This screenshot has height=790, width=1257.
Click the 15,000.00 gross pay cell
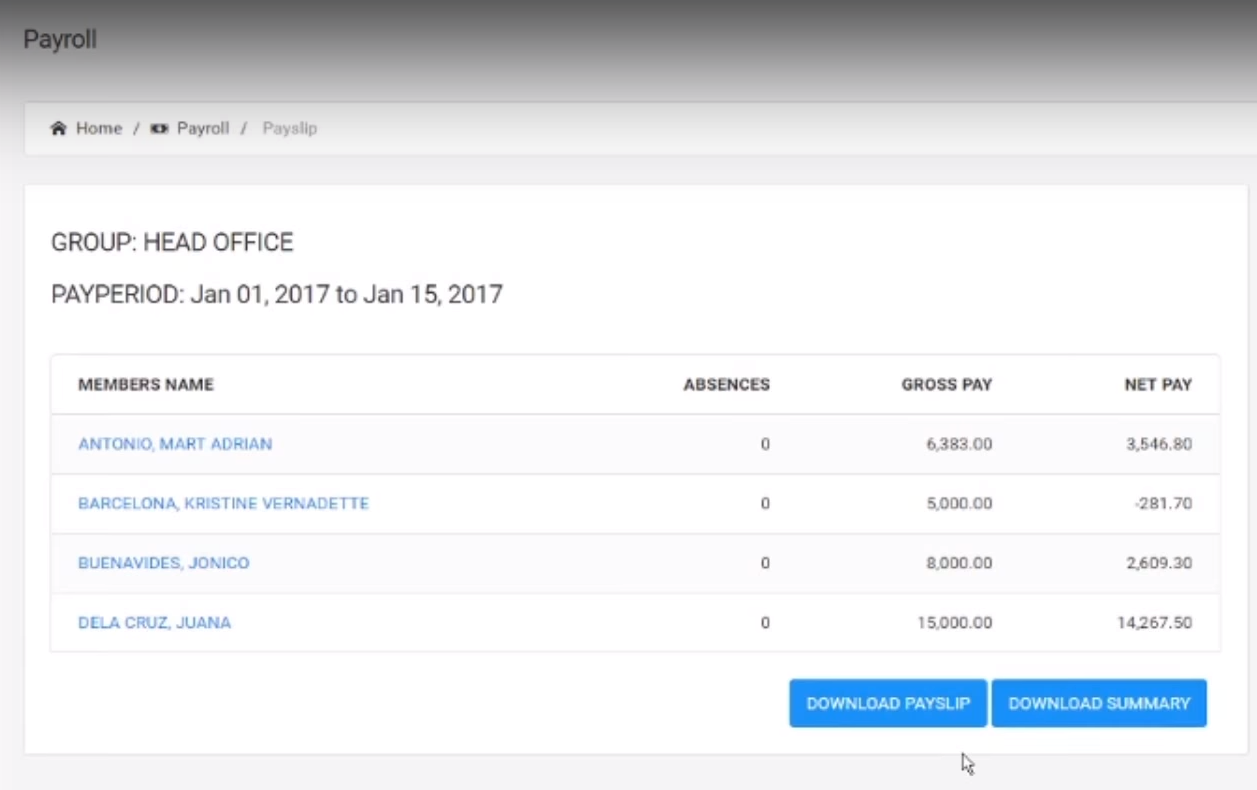tap(954, 623)
